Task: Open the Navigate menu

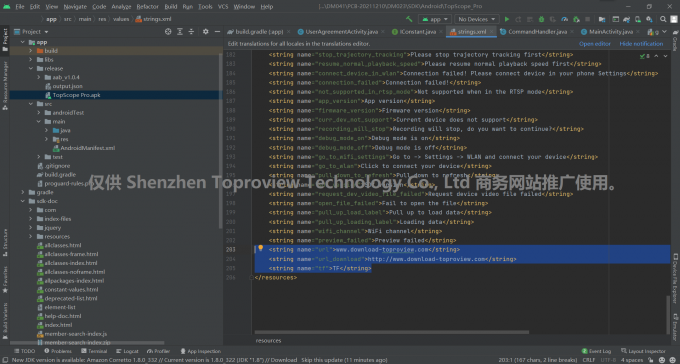Action: click(x=75, y=7)
